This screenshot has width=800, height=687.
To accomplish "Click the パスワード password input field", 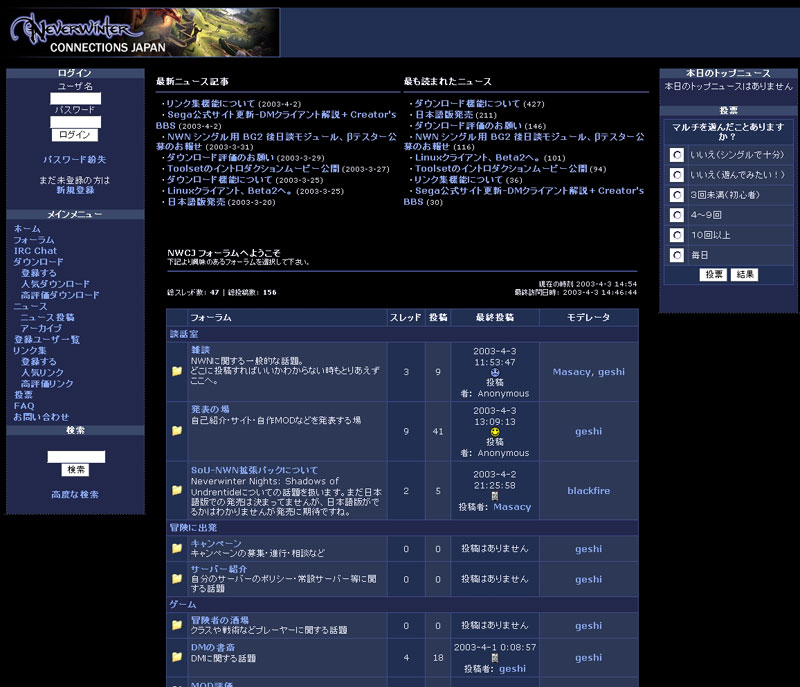I will pos(76,122).
